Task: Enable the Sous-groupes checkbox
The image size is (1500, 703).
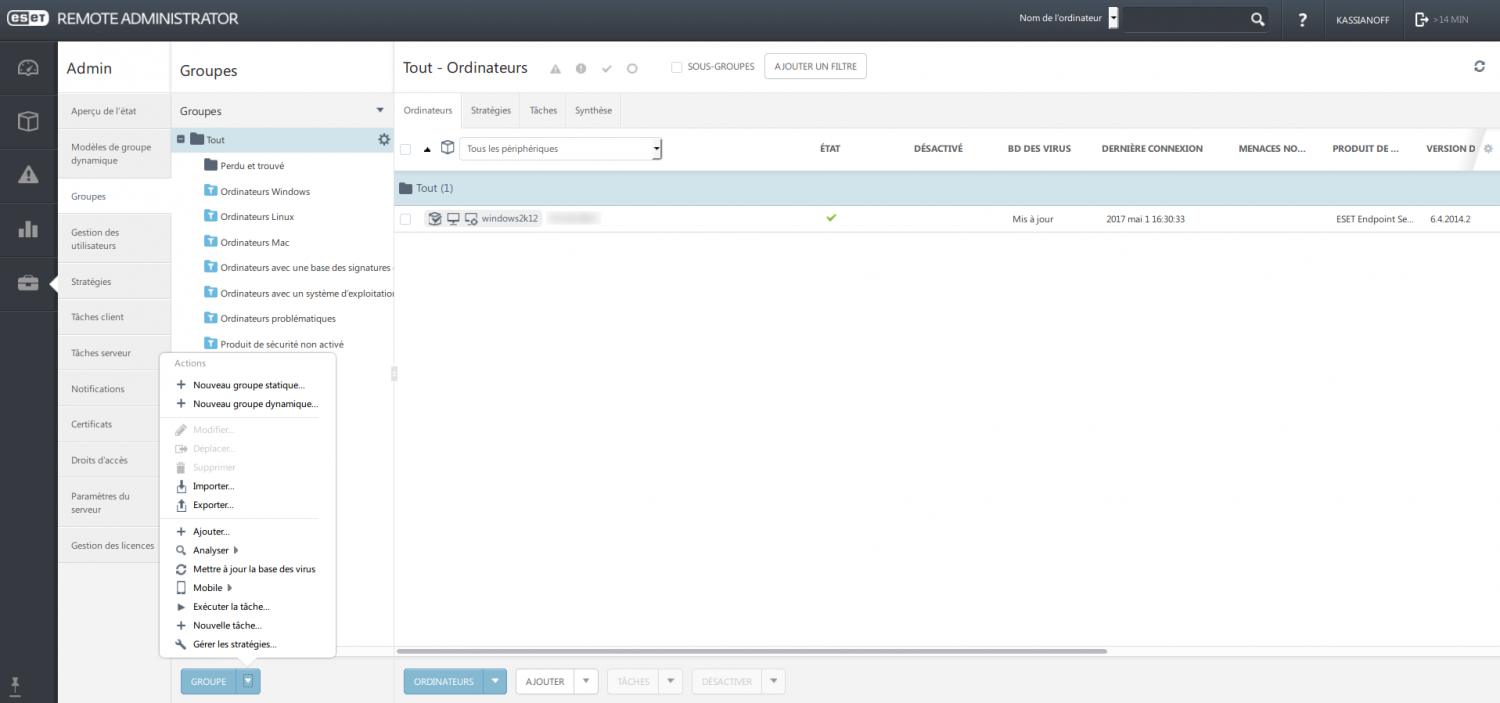Action: click(677, 67)
